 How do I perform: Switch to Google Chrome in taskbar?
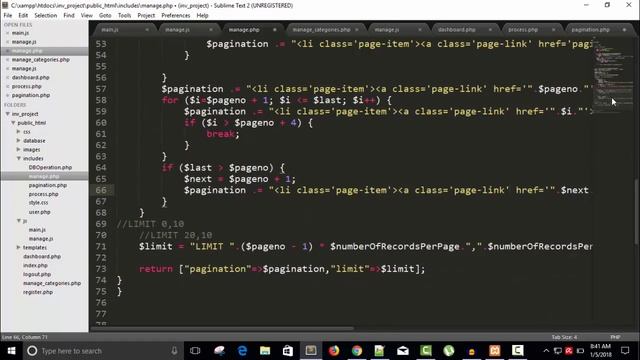pos(357,351)
